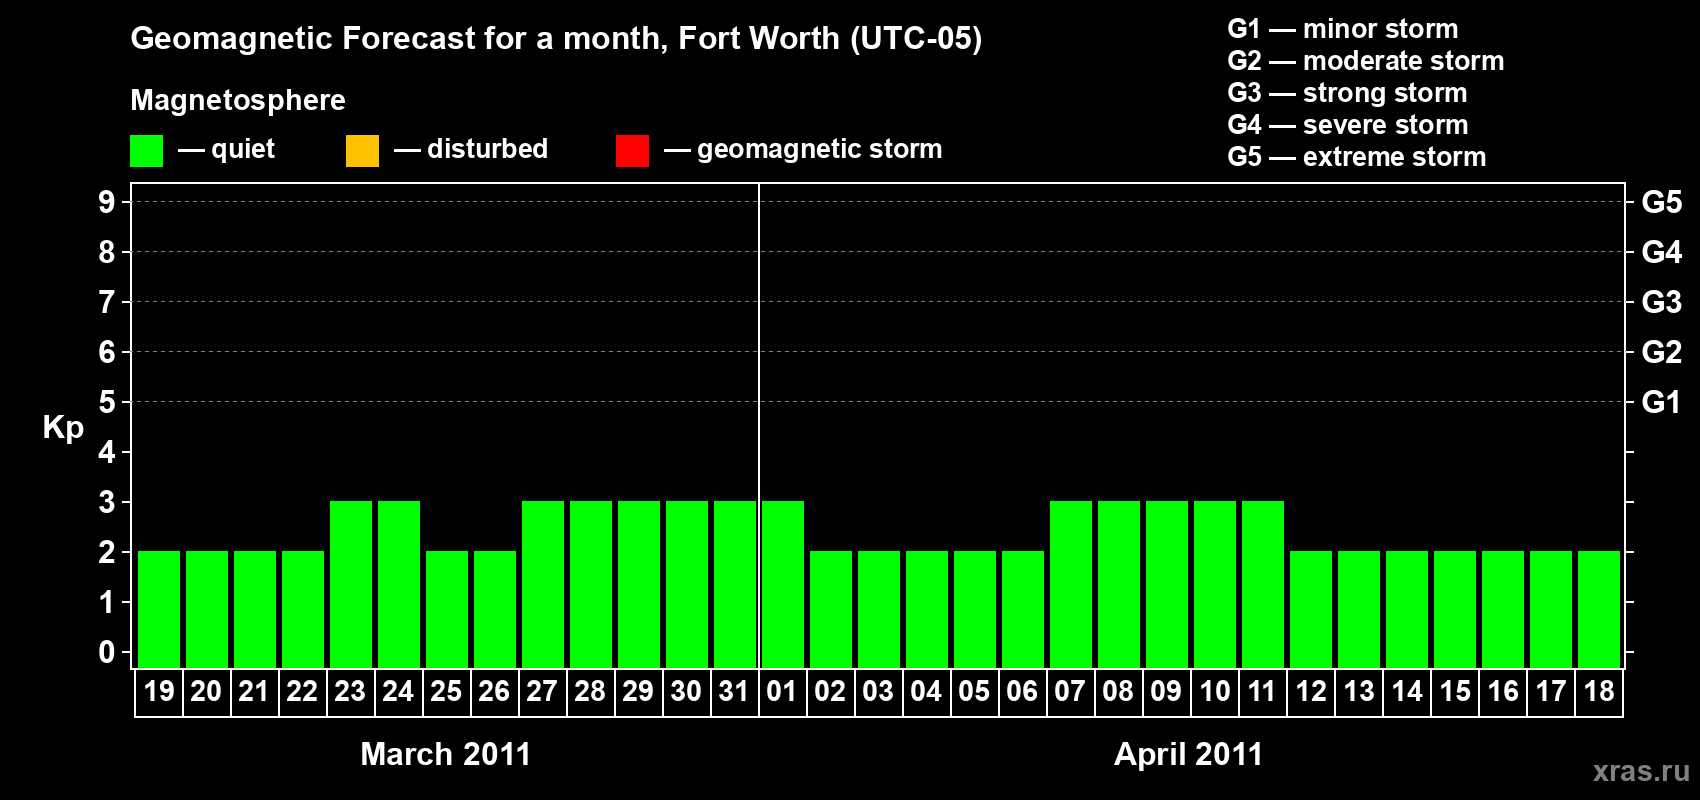Click the 'G4 — severe storm' legend line
Image resolution: width=1700 pixels, height=800 pixels.
coord(1347,125)
